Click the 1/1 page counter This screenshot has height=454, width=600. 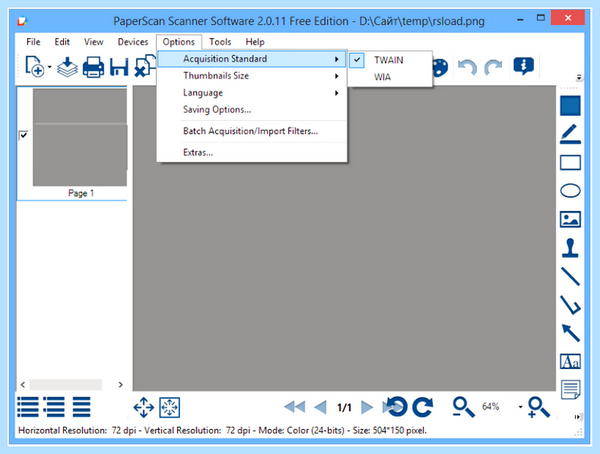pos(344,407)
